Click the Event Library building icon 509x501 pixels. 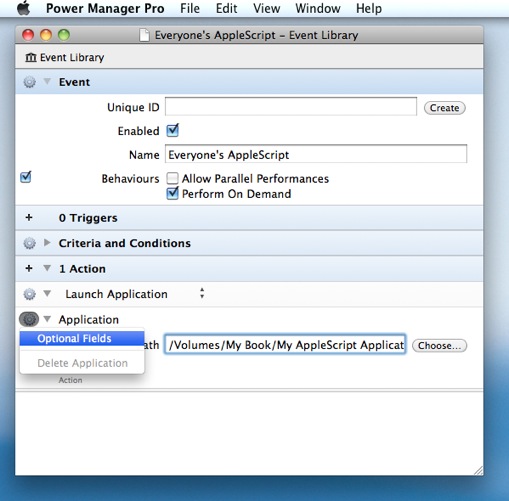point(31,57)
